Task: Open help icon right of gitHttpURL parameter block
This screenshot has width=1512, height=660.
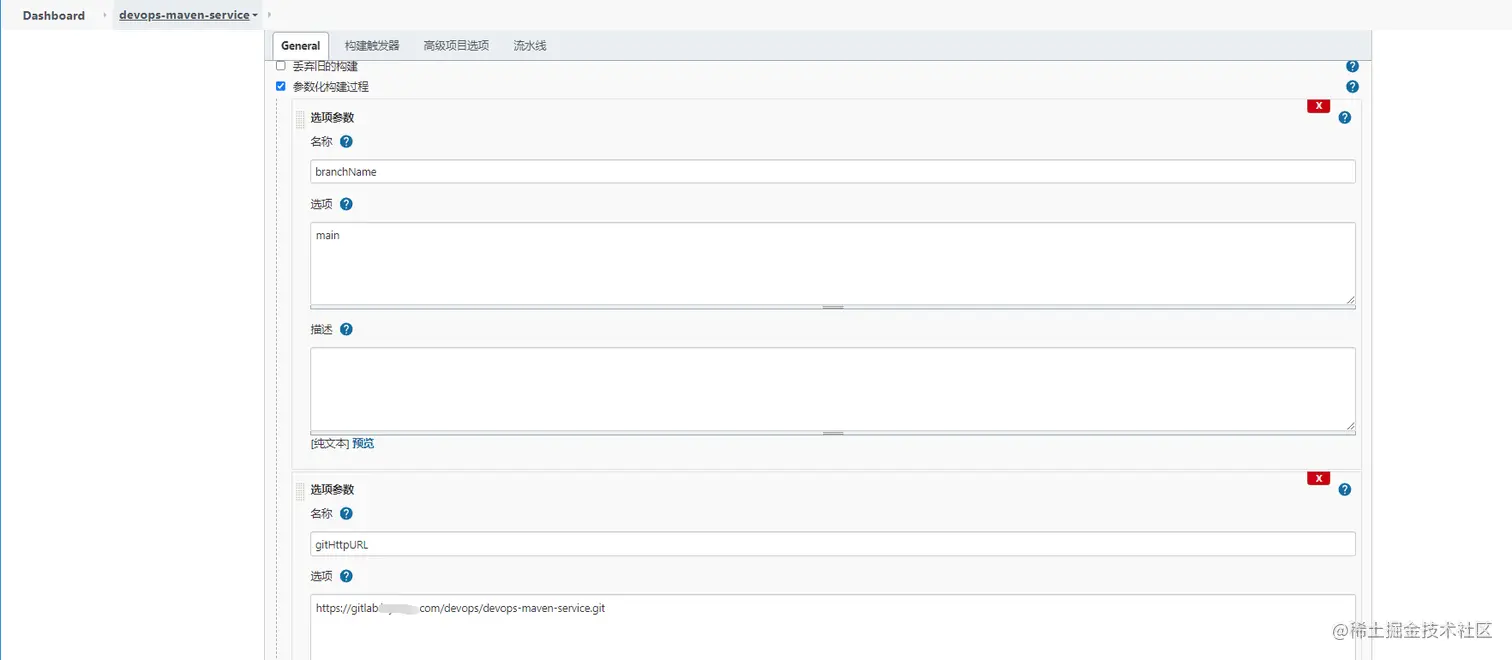Action: (1344, 489)
